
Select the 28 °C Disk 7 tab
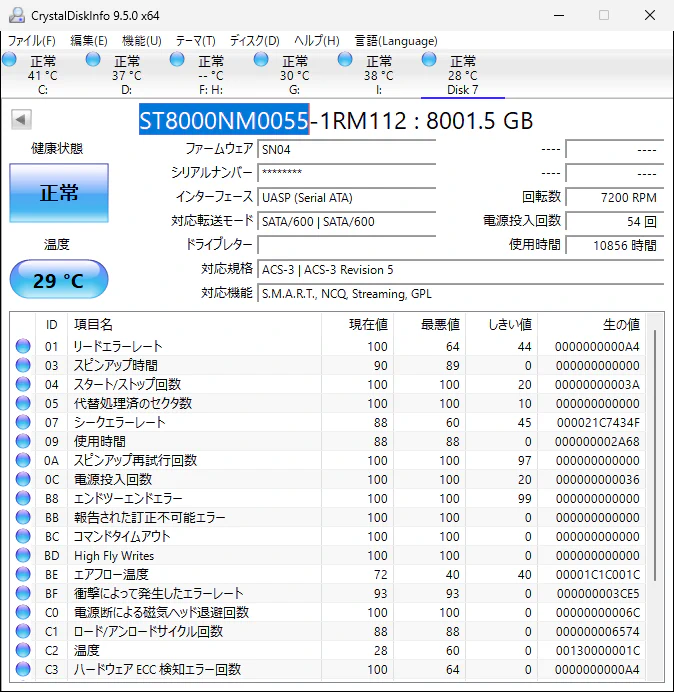[463, 75]
